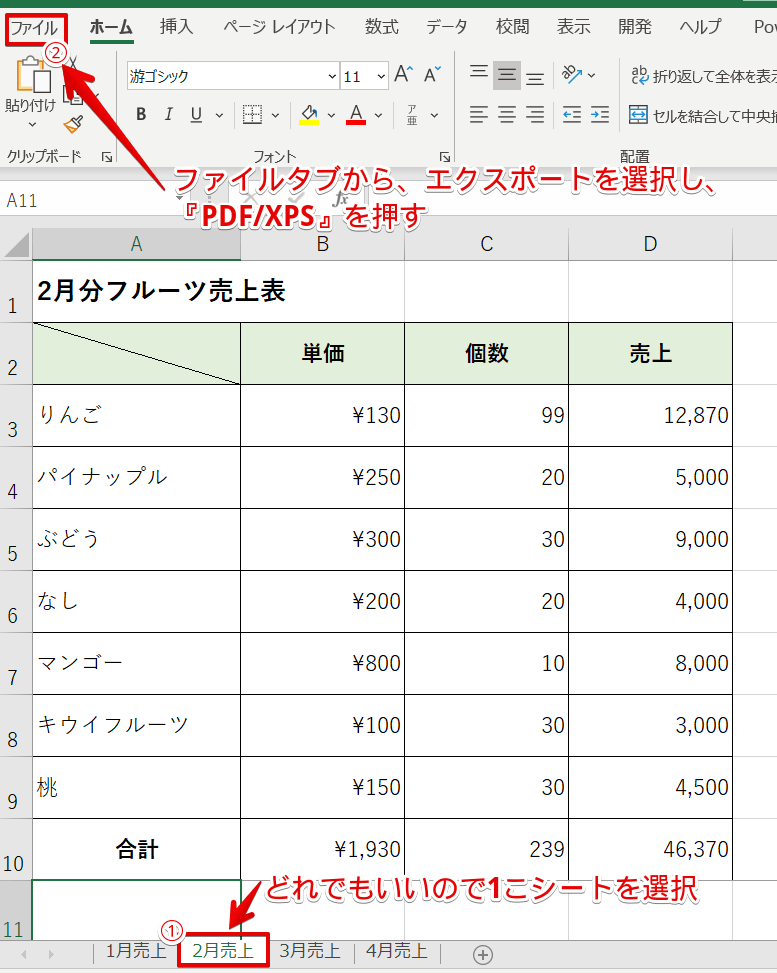Open the ヘルプ tab

[x=700, y=27]
